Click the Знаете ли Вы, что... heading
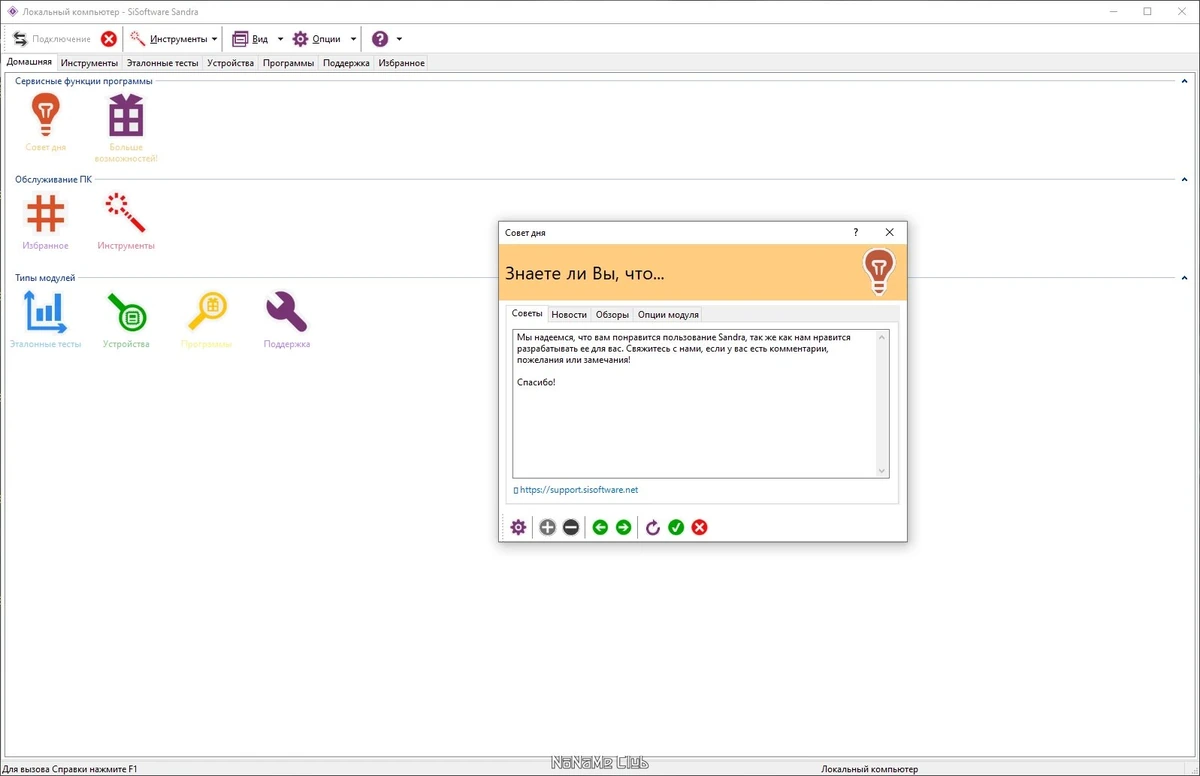Viewport: 1200px width, 776px height. tap(585, 273)
